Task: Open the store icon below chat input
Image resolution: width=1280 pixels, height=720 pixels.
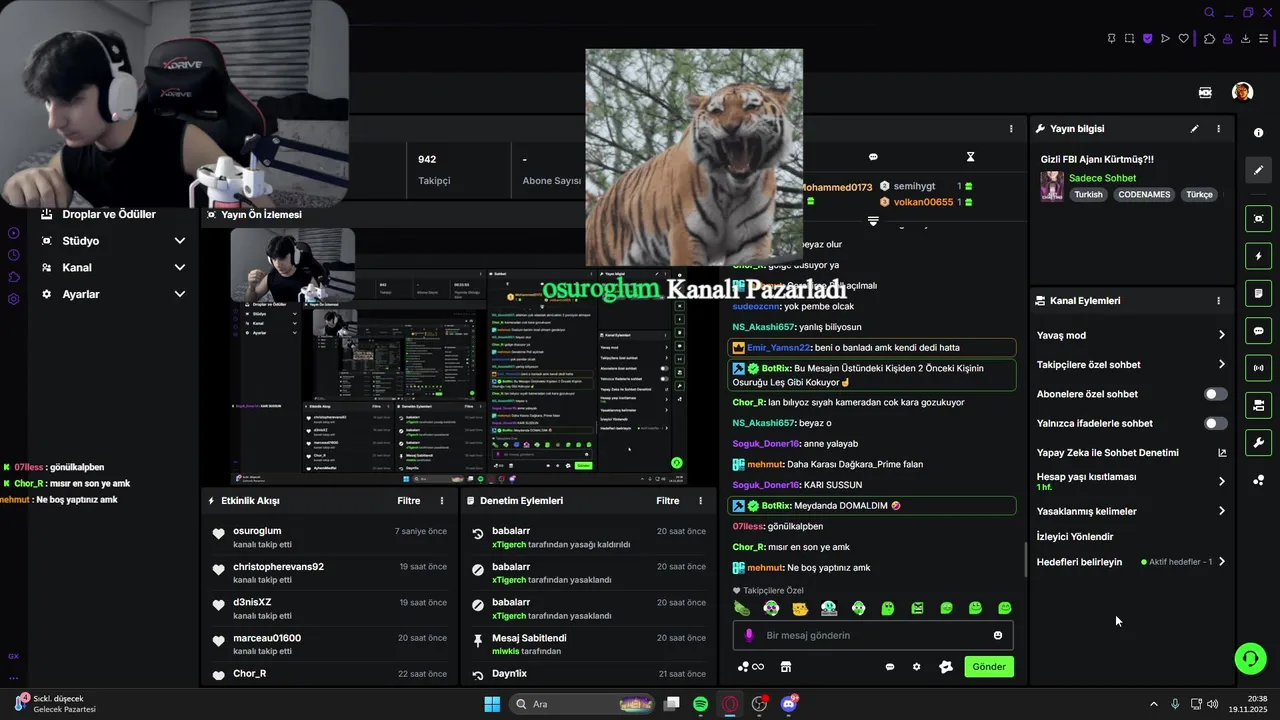Action: 786,667
